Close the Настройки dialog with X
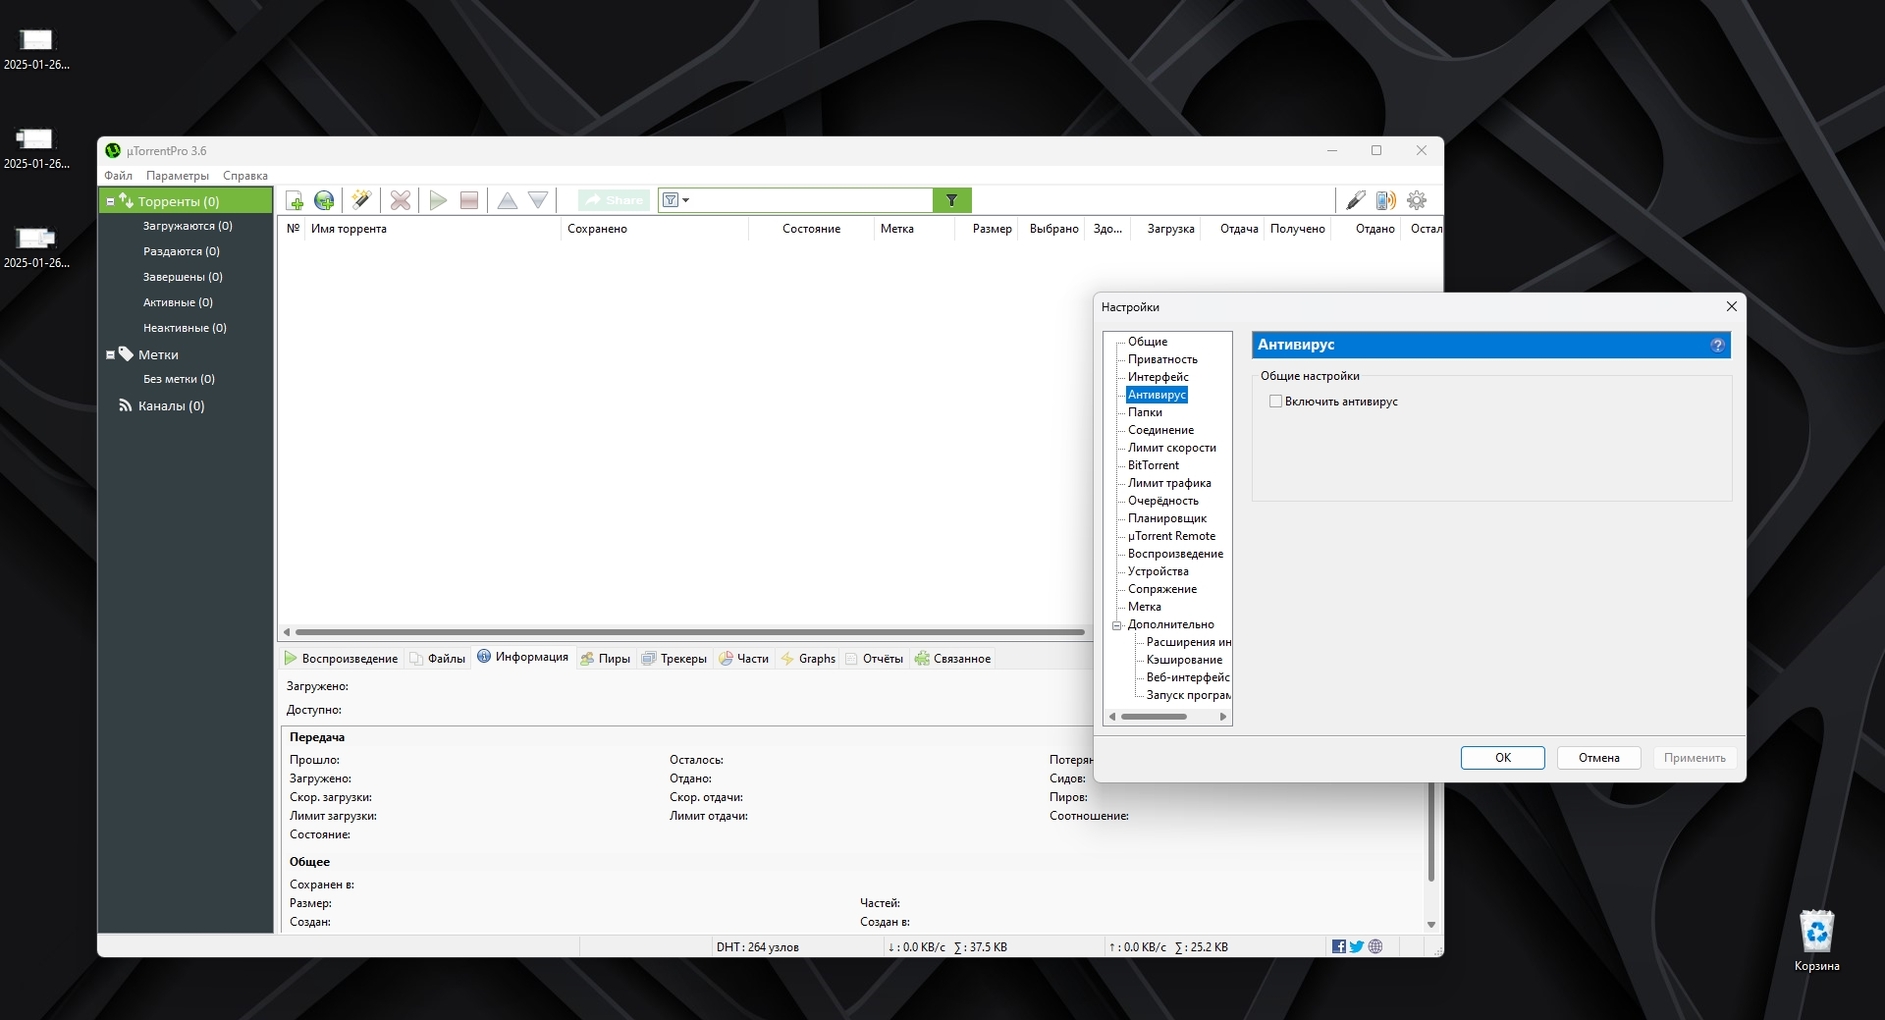The width and height of the screenshot is (1885, 1020). [1731, 307]
